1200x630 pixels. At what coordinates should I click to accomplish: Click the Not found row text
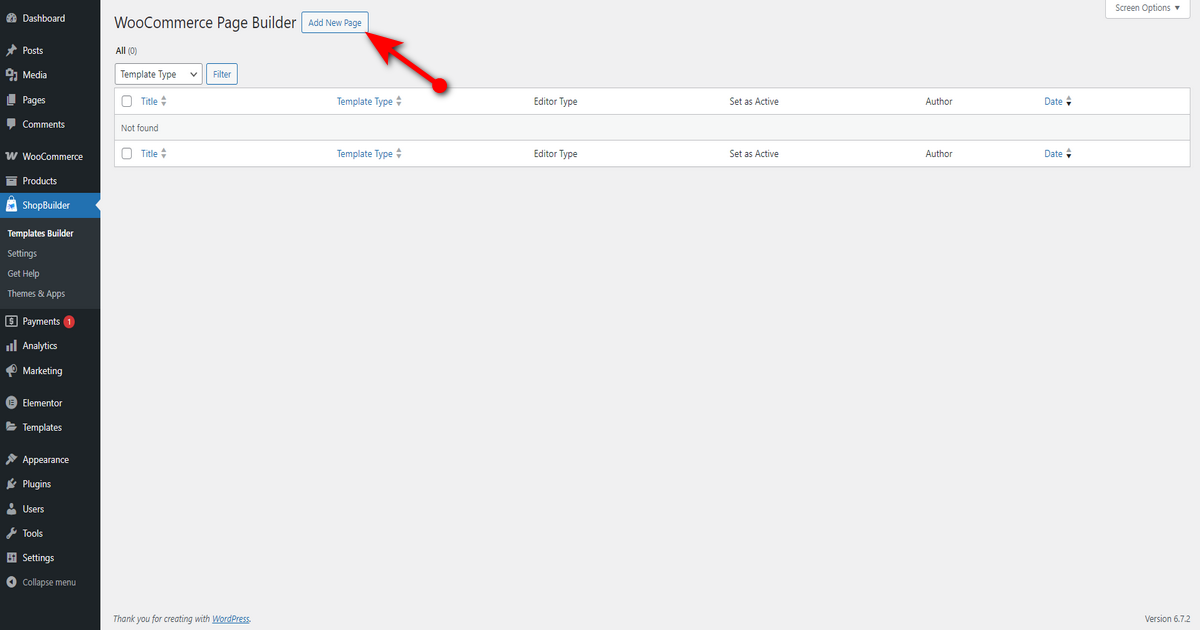click(x=140, y=128)
